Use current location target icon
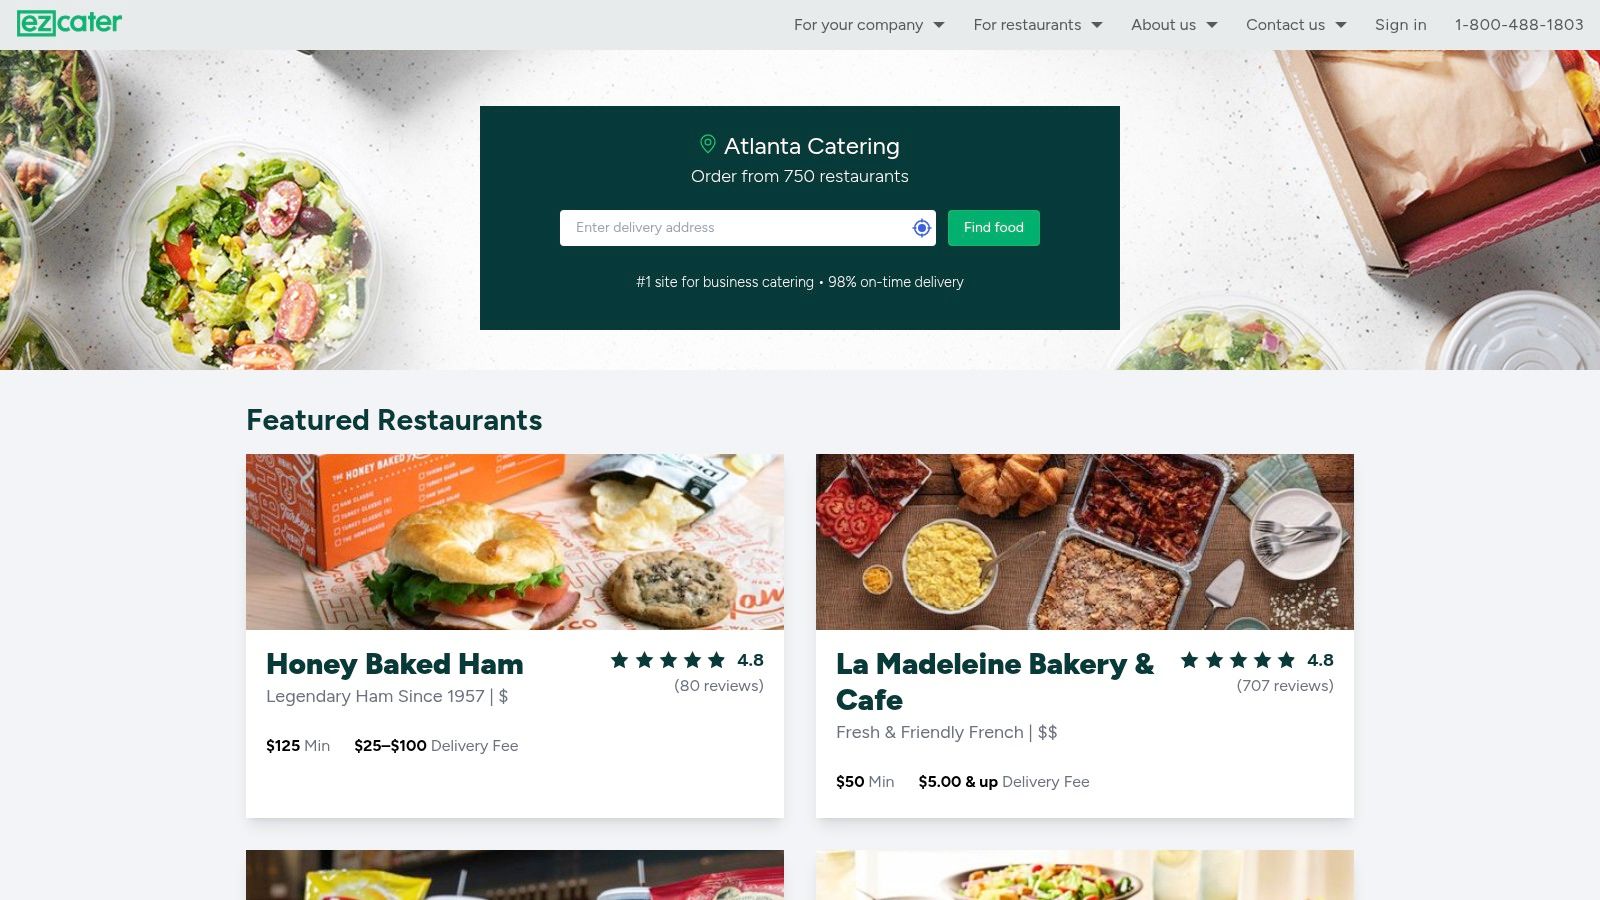 tap(921, 228)
